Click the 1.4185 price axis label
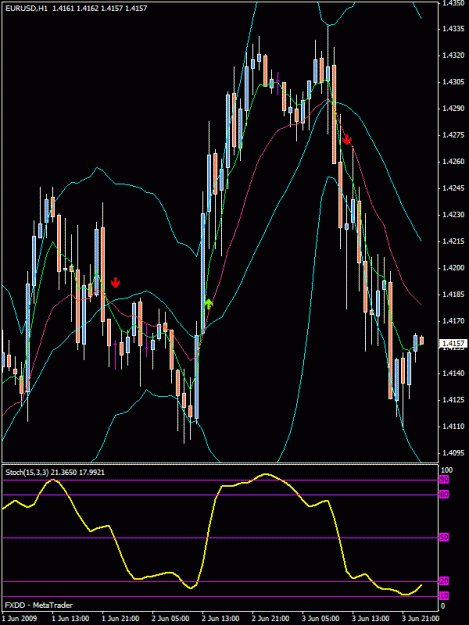The image size is (469, 625). pos(453,295)
